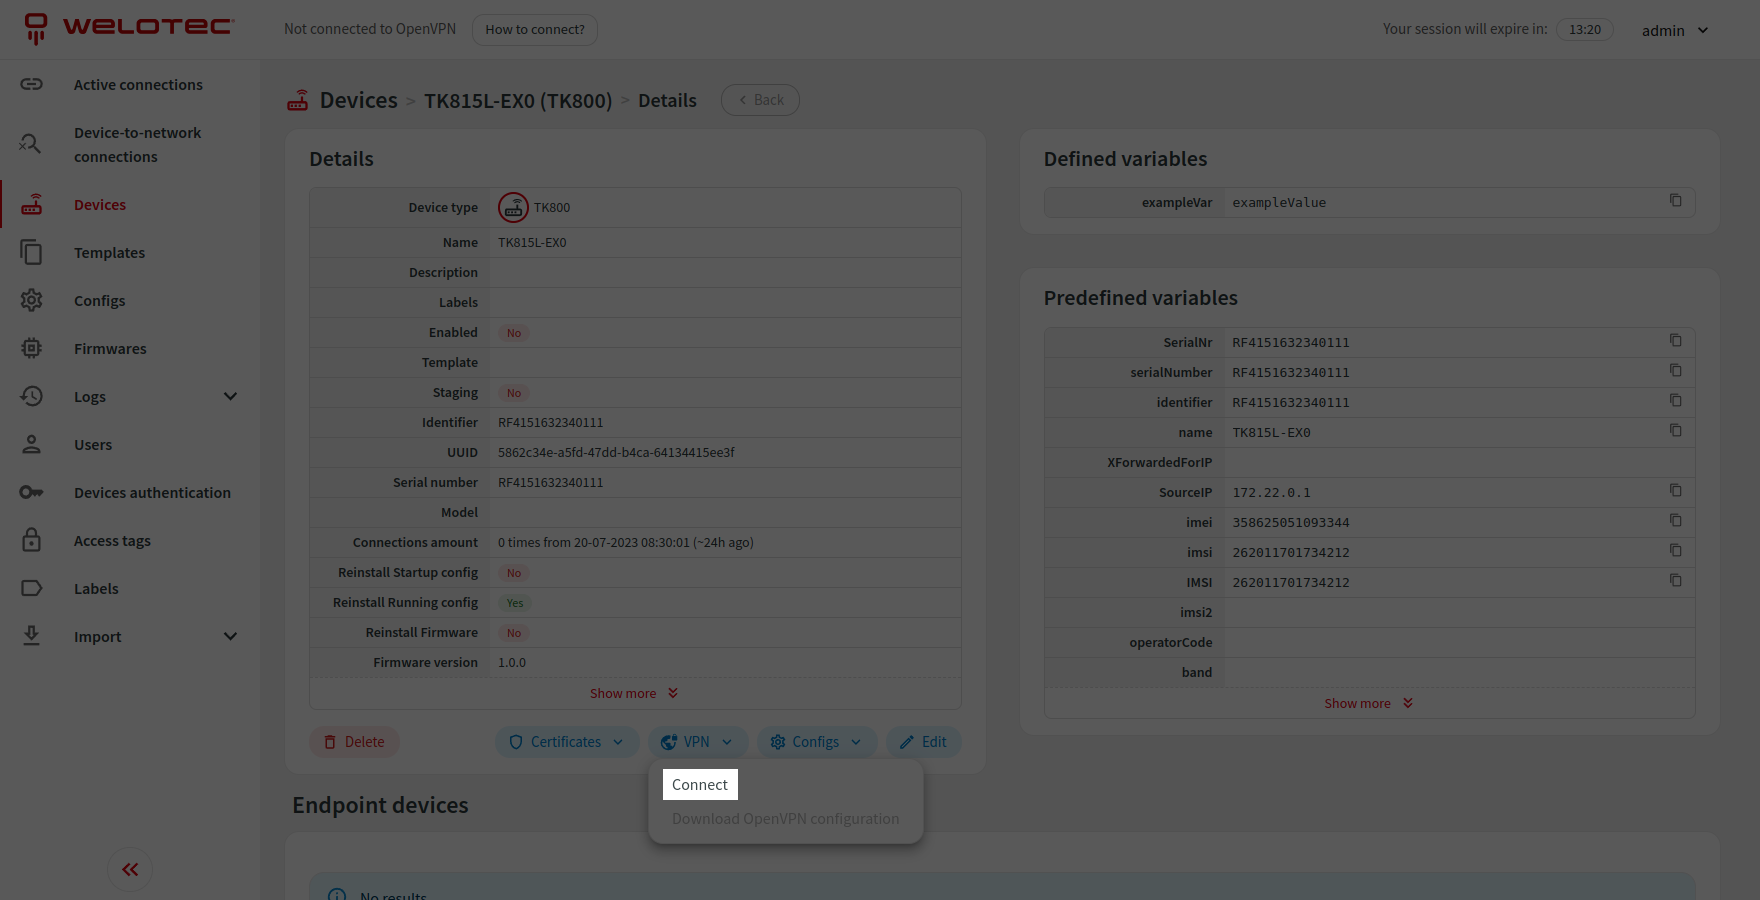Click How to connect? button
1760x900 pixels.
pyautogui.click(x=535, y=30)
